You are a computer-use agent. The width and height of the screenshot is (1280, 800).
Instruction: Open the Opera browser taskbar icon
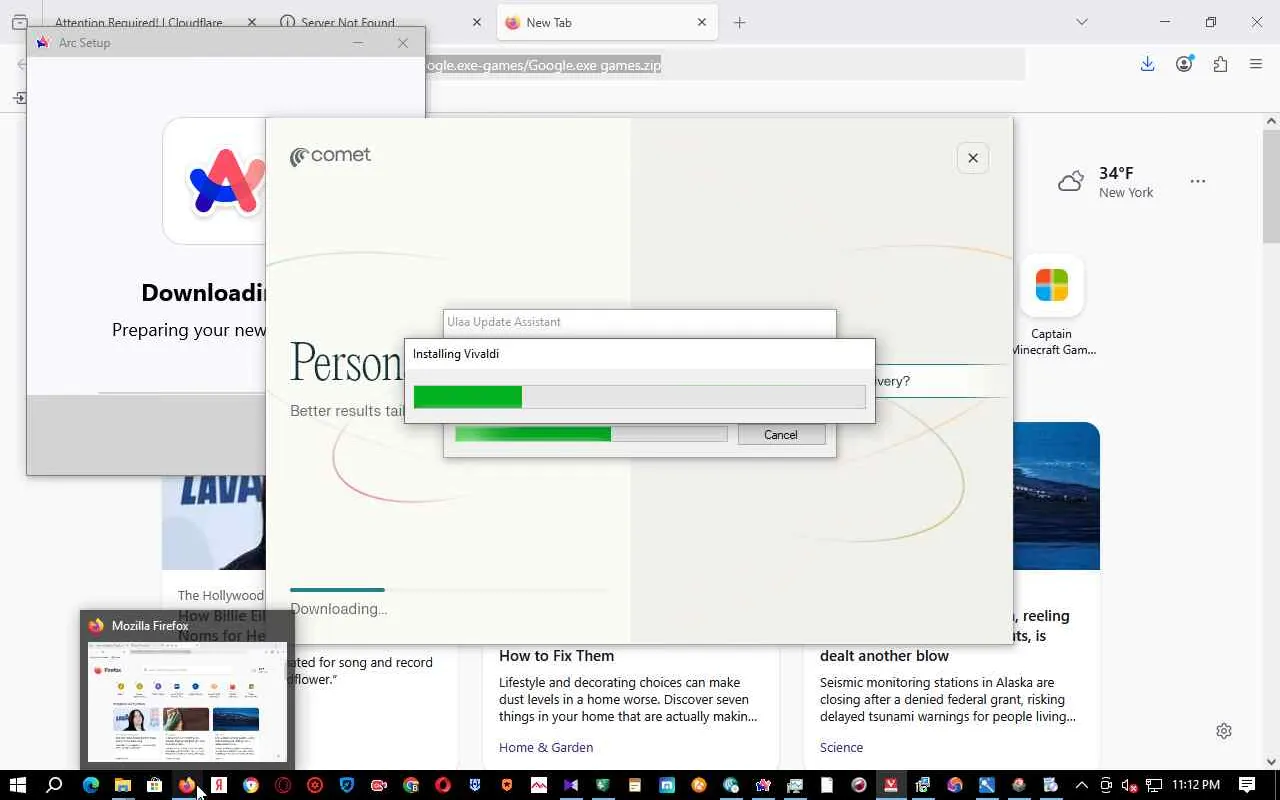[x=443, y=785]
